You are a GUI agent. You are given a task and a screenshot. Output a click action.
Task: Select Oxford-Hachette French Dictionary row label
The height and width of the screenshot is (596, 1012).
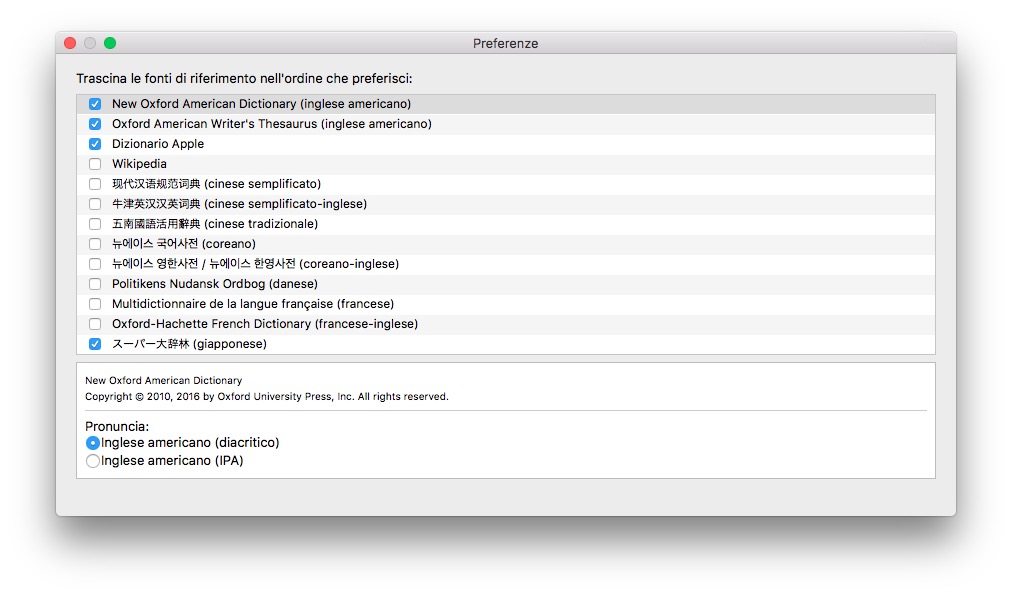tap(265, 324)
